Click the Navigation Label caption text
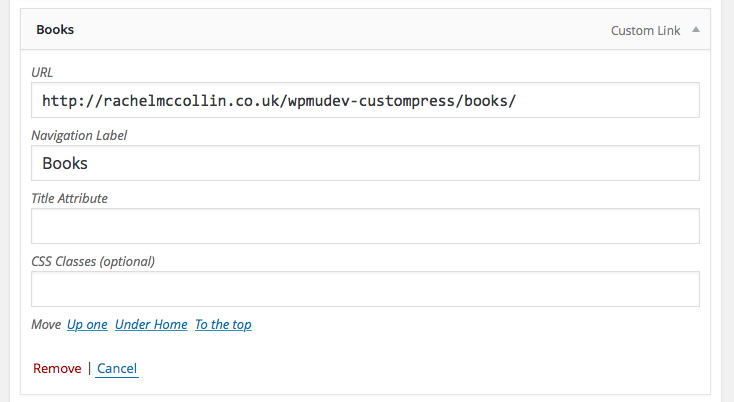 click(79, 135)
